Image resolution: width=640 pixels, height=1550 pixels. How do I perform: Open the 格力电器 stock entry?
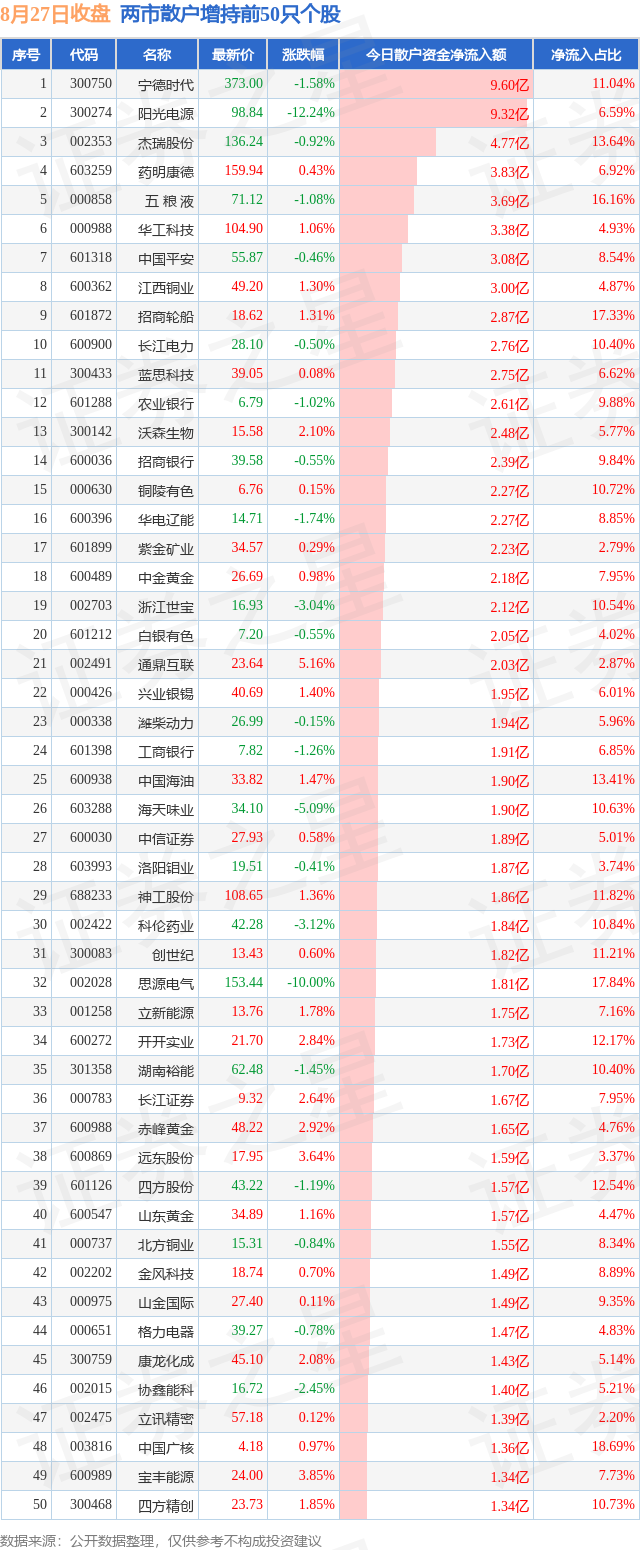[x=166, y=1331]
